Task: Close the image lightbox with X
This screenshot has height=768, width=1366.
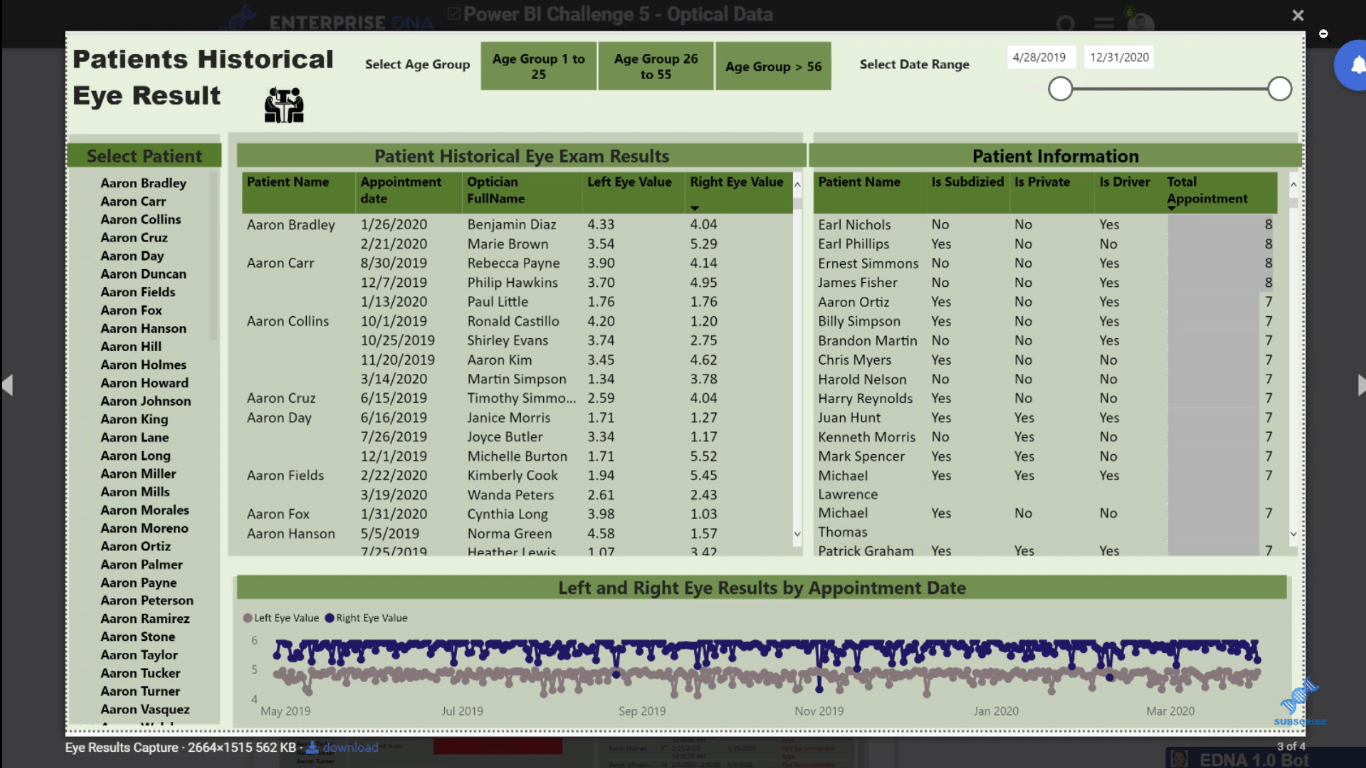Action: (x=1298, y=15)
